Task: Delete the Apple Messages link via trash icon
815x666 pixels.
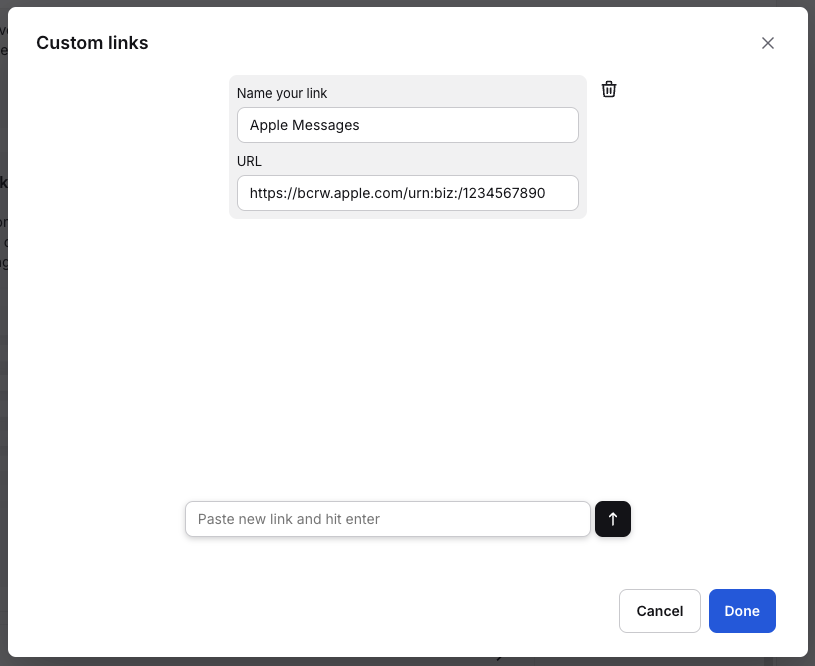Action: point(609,90)
